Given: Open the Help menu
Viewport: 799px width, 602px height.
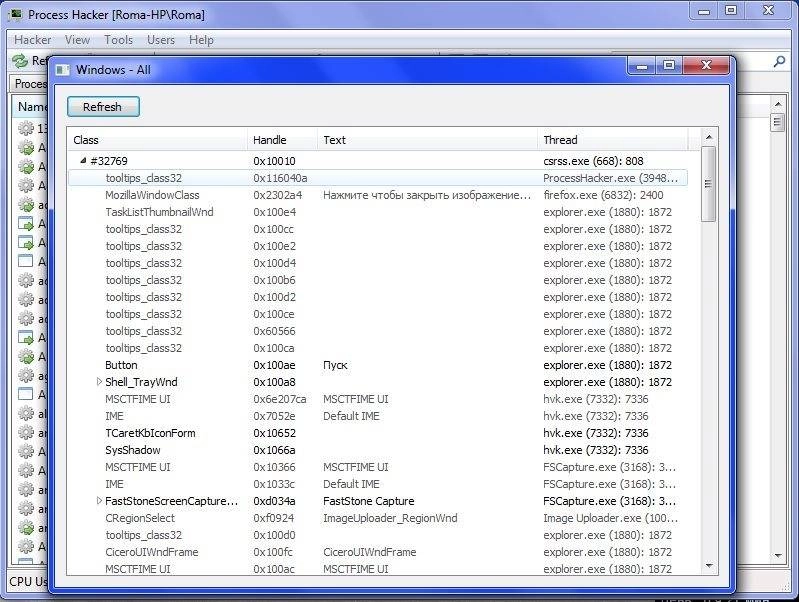Looking at the screenshot, I should pos(201,40).
